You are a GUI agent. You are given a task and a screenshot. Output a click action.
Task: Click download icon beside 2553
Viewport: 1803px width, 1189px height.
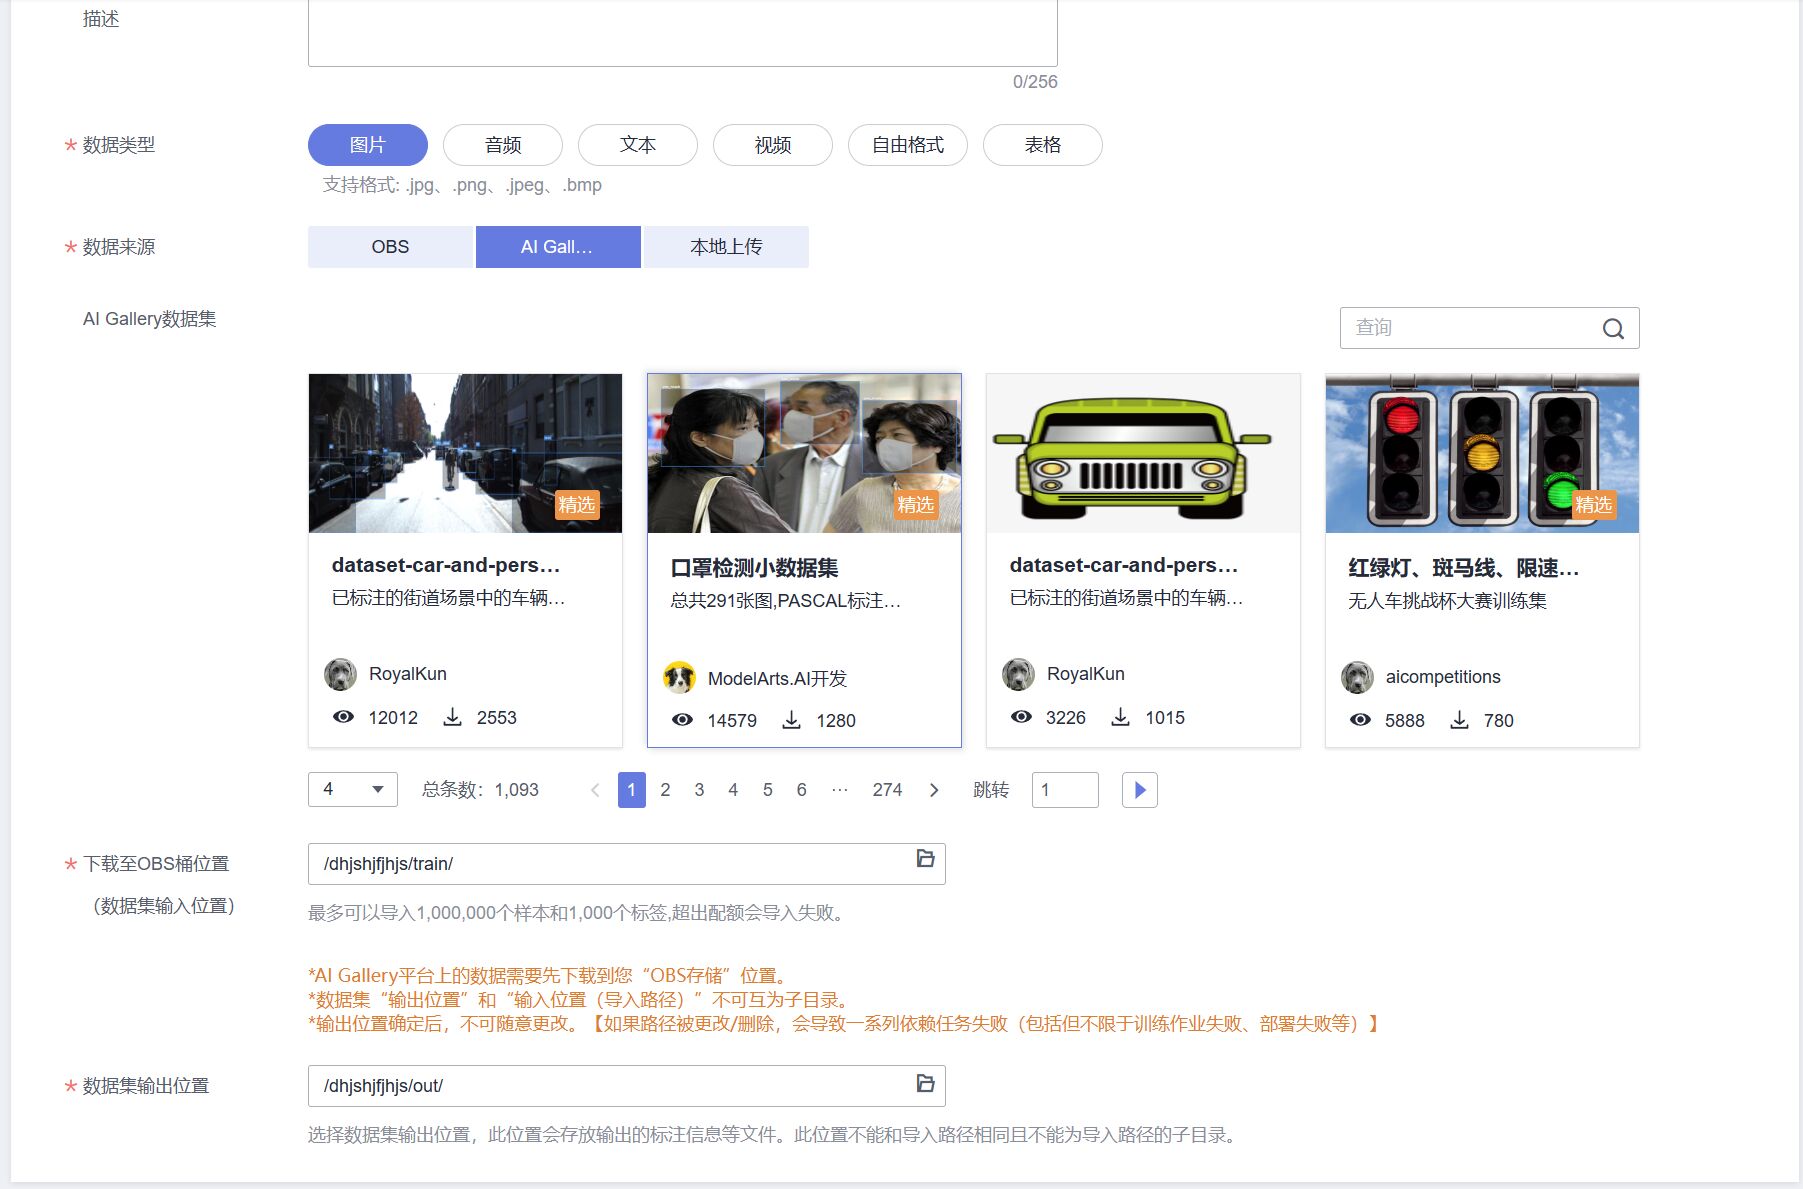pos(452,717)
